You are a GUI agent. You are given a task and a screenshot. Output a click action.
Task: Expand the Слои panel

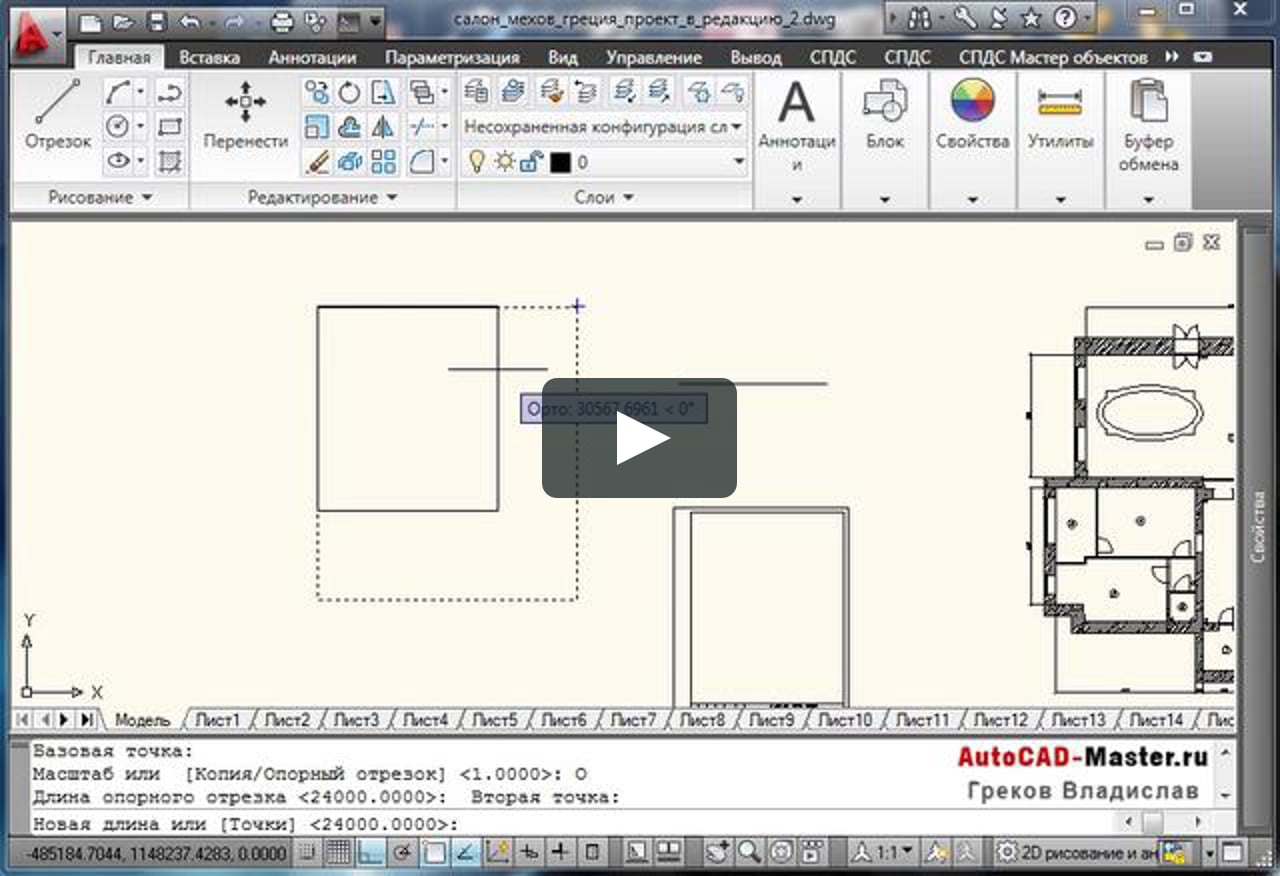(x=604, y=197)
